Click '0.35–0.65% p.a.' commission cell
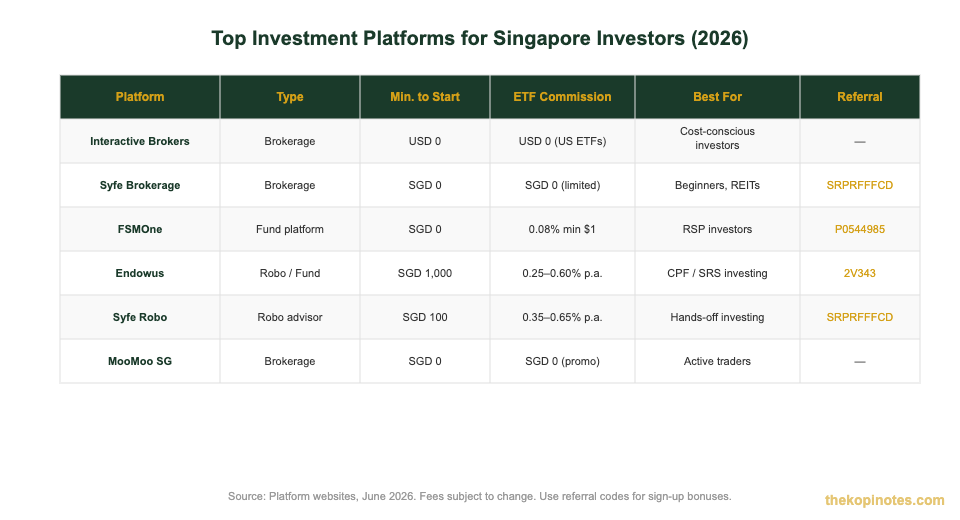 tap(562, 317)
